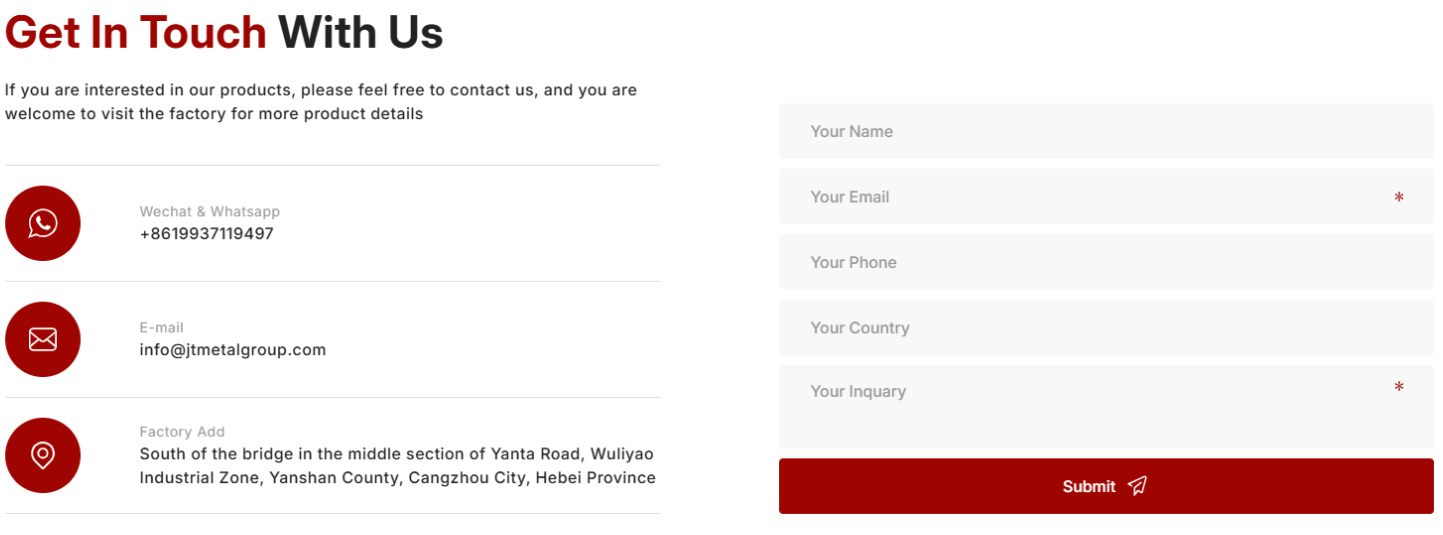Click the Wechat & Whatsapp label
Screen dimensions: 1443x535
(210, 212)
